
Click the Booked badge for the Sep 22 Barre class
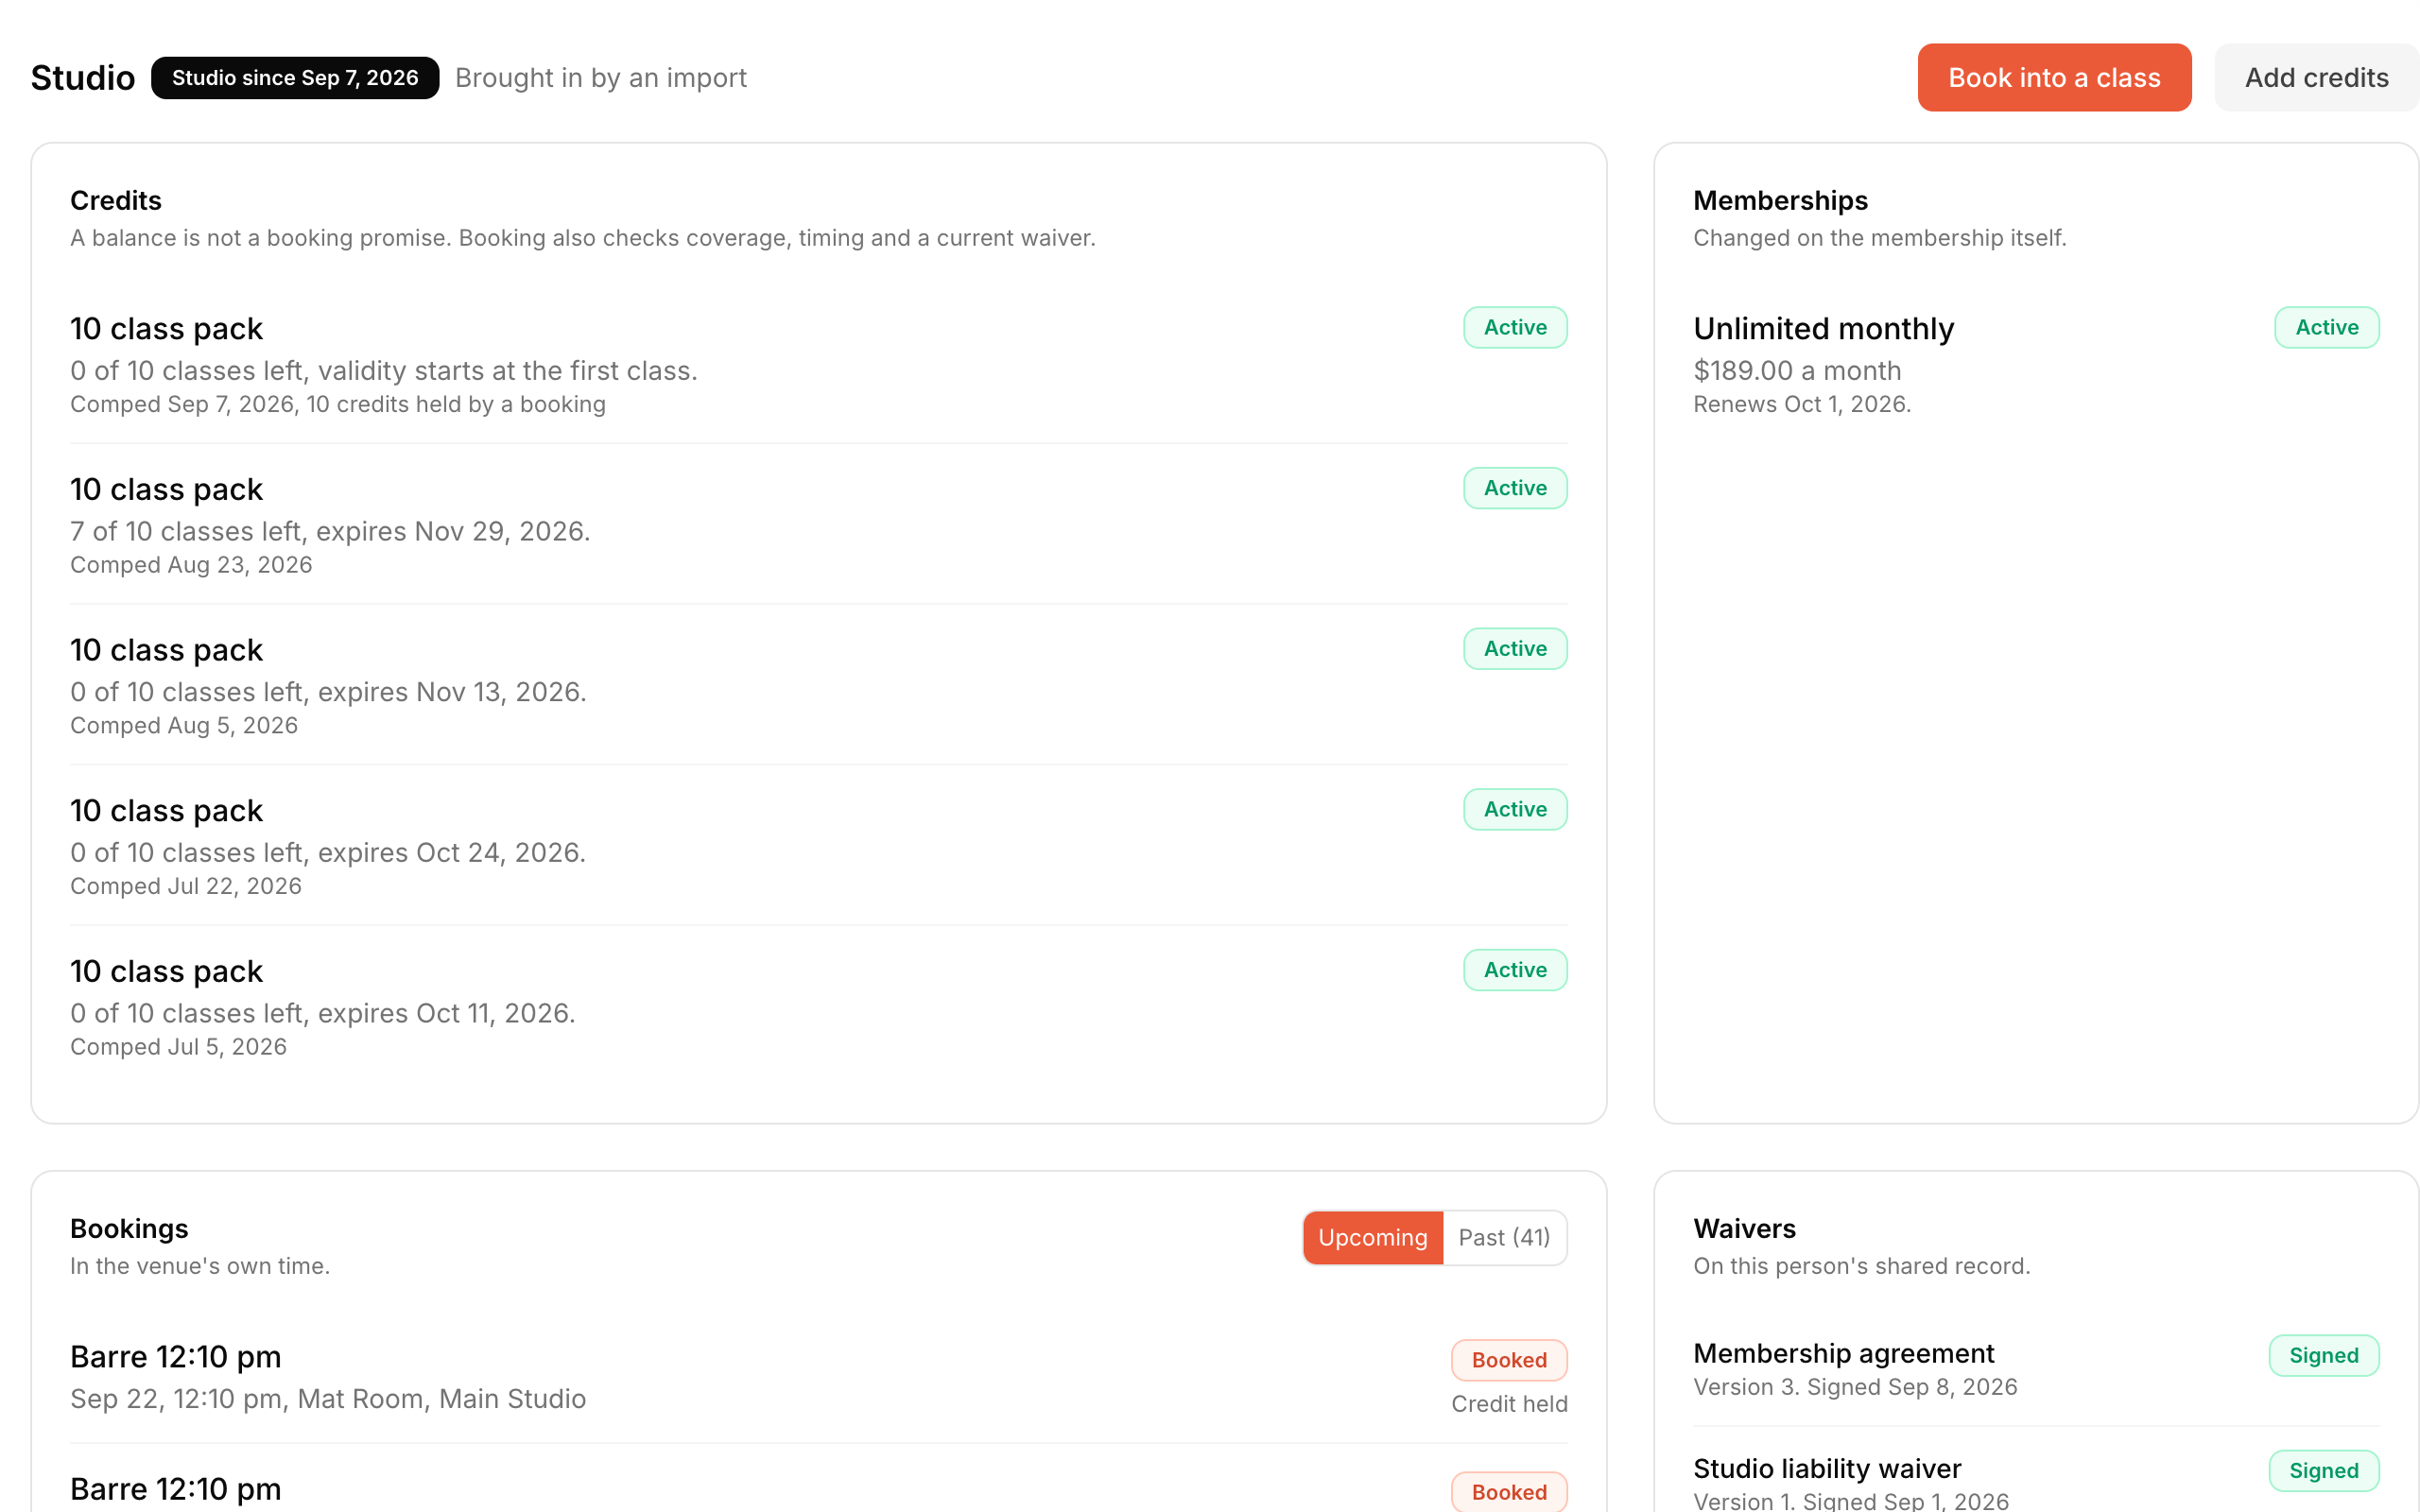(x=1509, y=1360)
